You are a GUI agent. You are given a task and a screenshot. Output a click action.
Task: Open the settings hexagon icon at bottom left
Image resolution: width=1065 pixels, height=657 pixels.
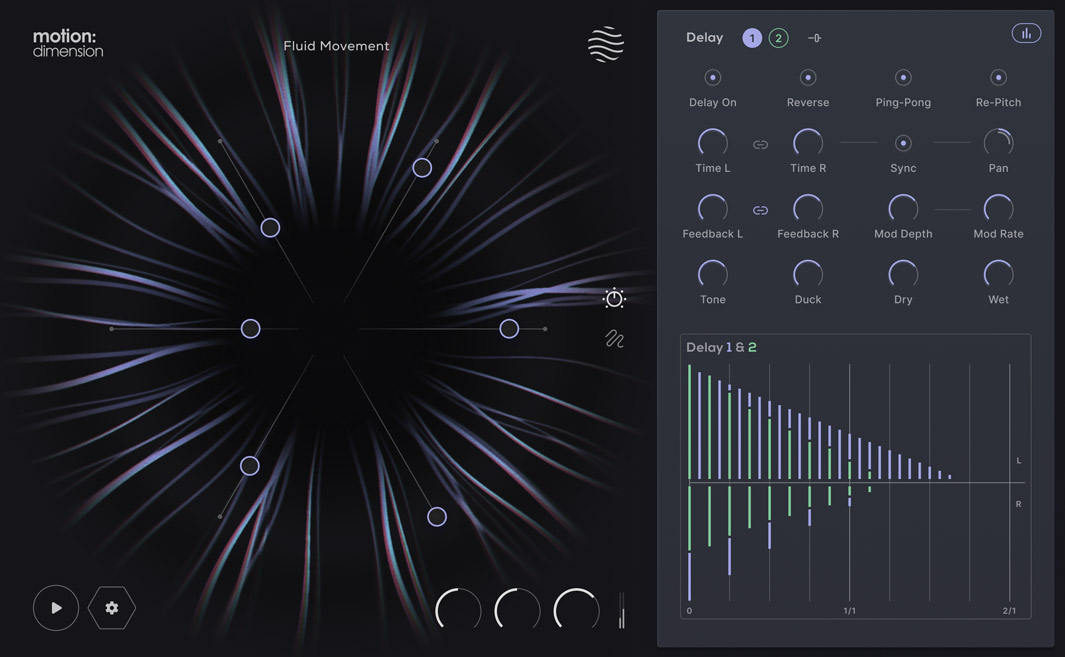pyautogui.click(x=112, y=607)
